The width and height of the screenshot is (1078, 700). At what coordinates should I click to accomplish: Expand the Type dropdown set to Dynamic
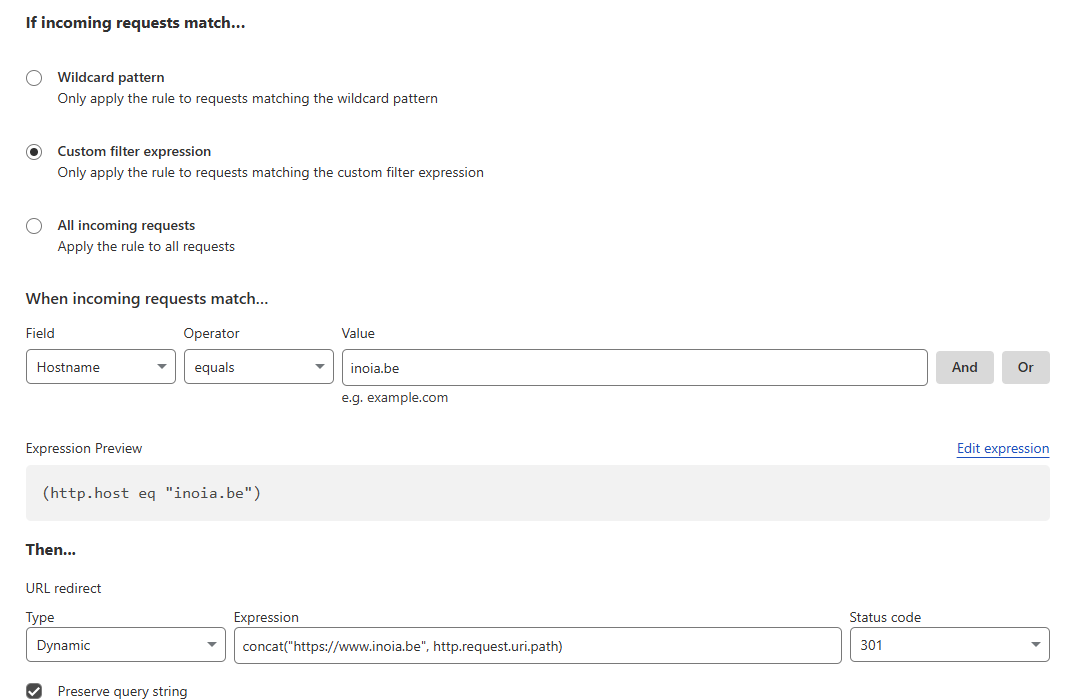(x=125, y=645)
